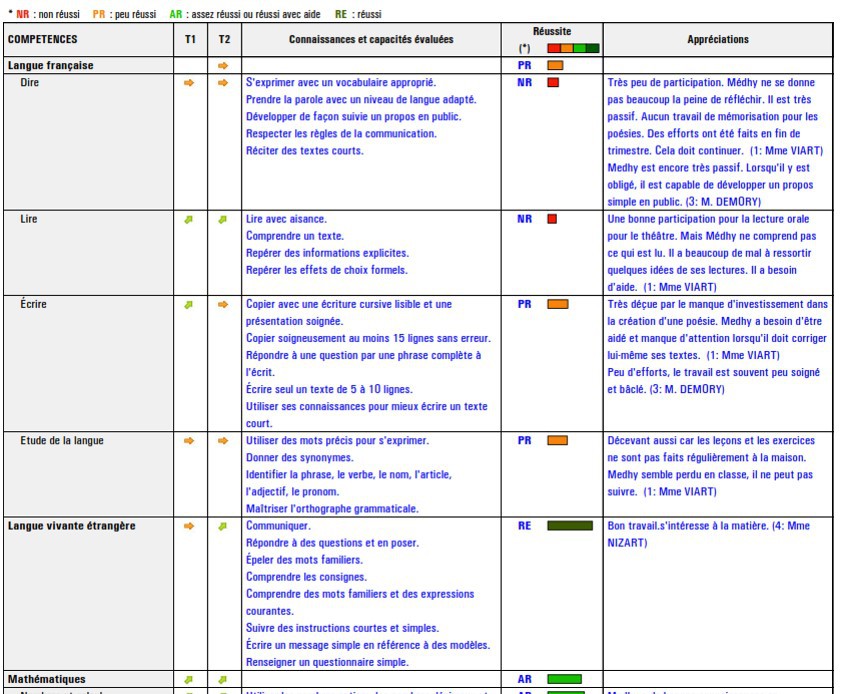Click the orange T1 arrow for Dire
844x694 pixels.
(189, 83)
